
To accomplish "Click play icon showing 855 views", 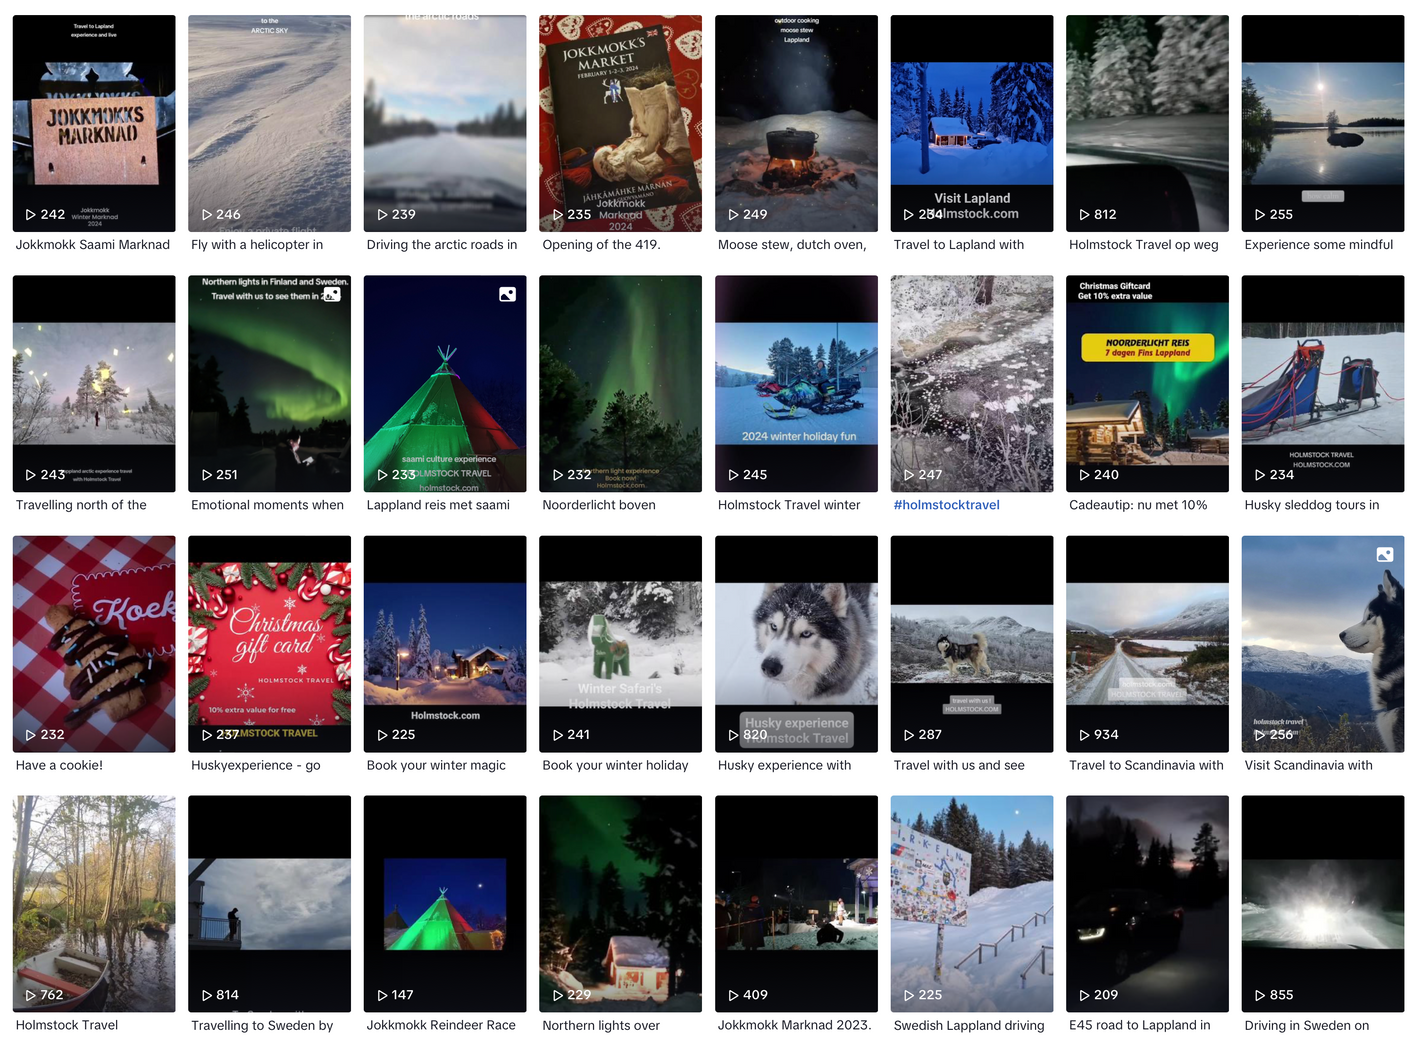I will click(x=1260, y=995).
